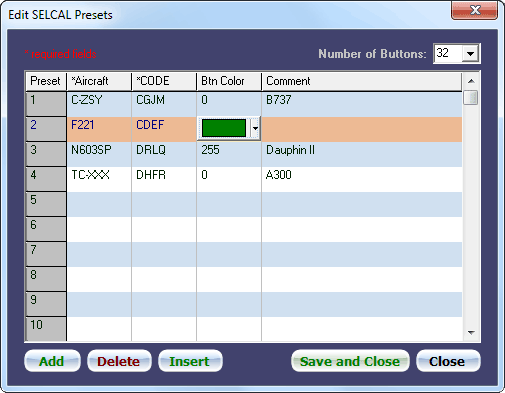Select preset row header 7
505x393 pixels.
pos(46,254)
